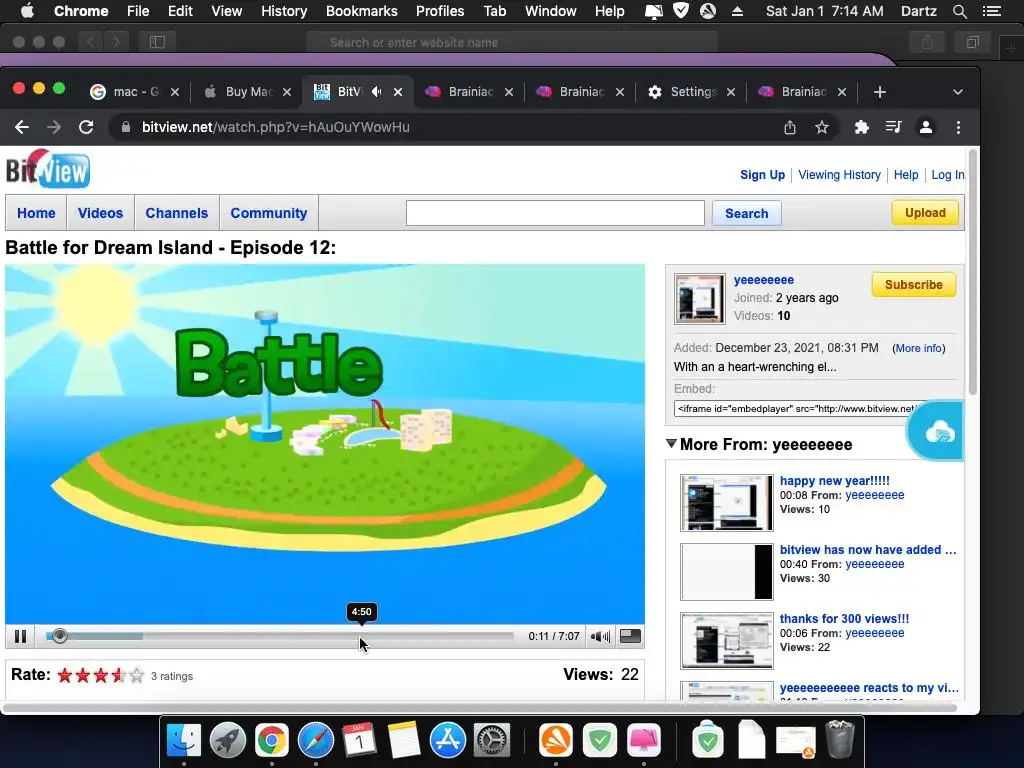This screenshot has width=1024, height=768.
Task: Open the Chrome profile avatar icon
Action: pyautogui.click(x=925, y=127)
